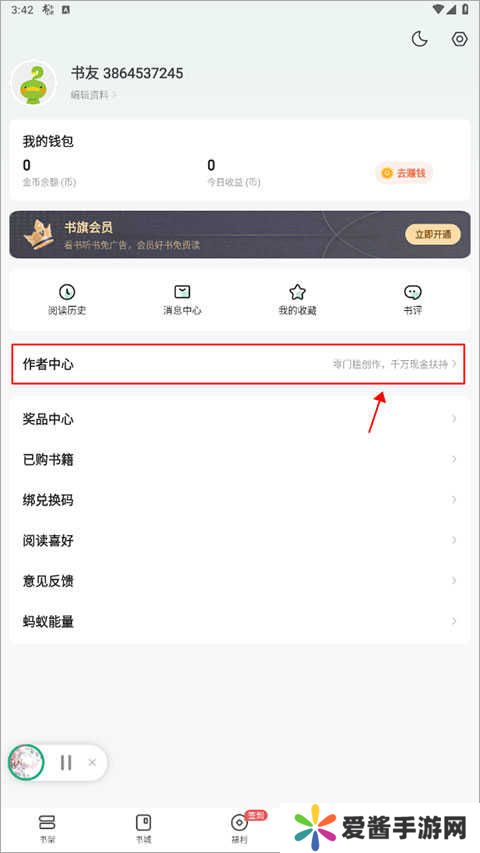Open the 意见反馈 menu entry
The height and width of the screenshot is (853, 480).
pos(240,581)
